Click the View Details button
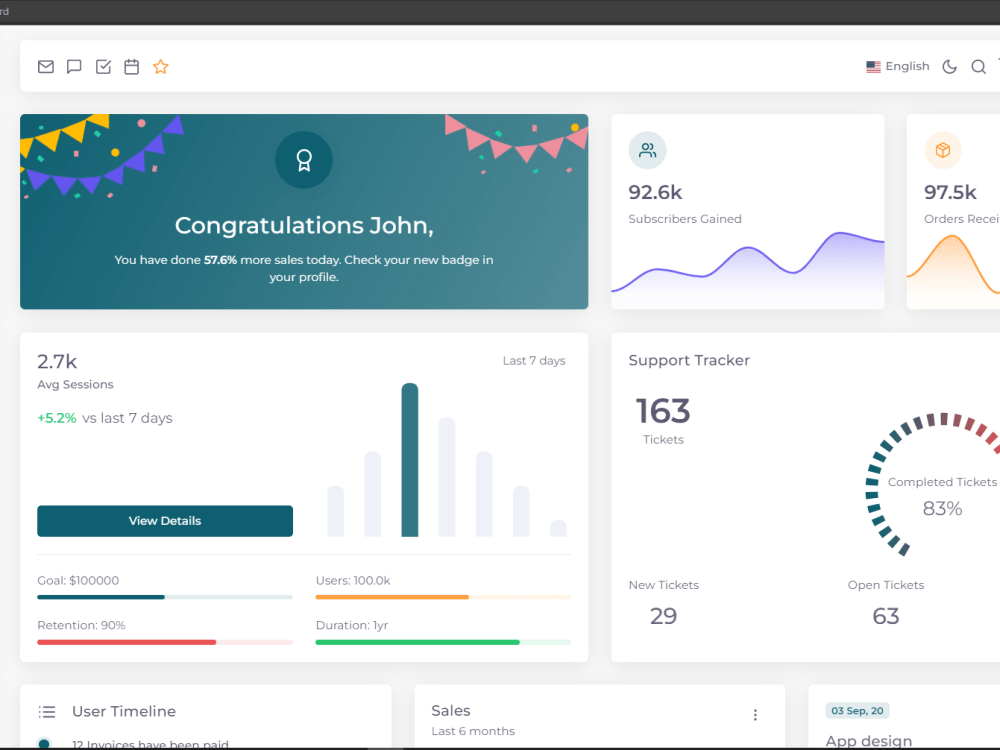 coord(165,521)
